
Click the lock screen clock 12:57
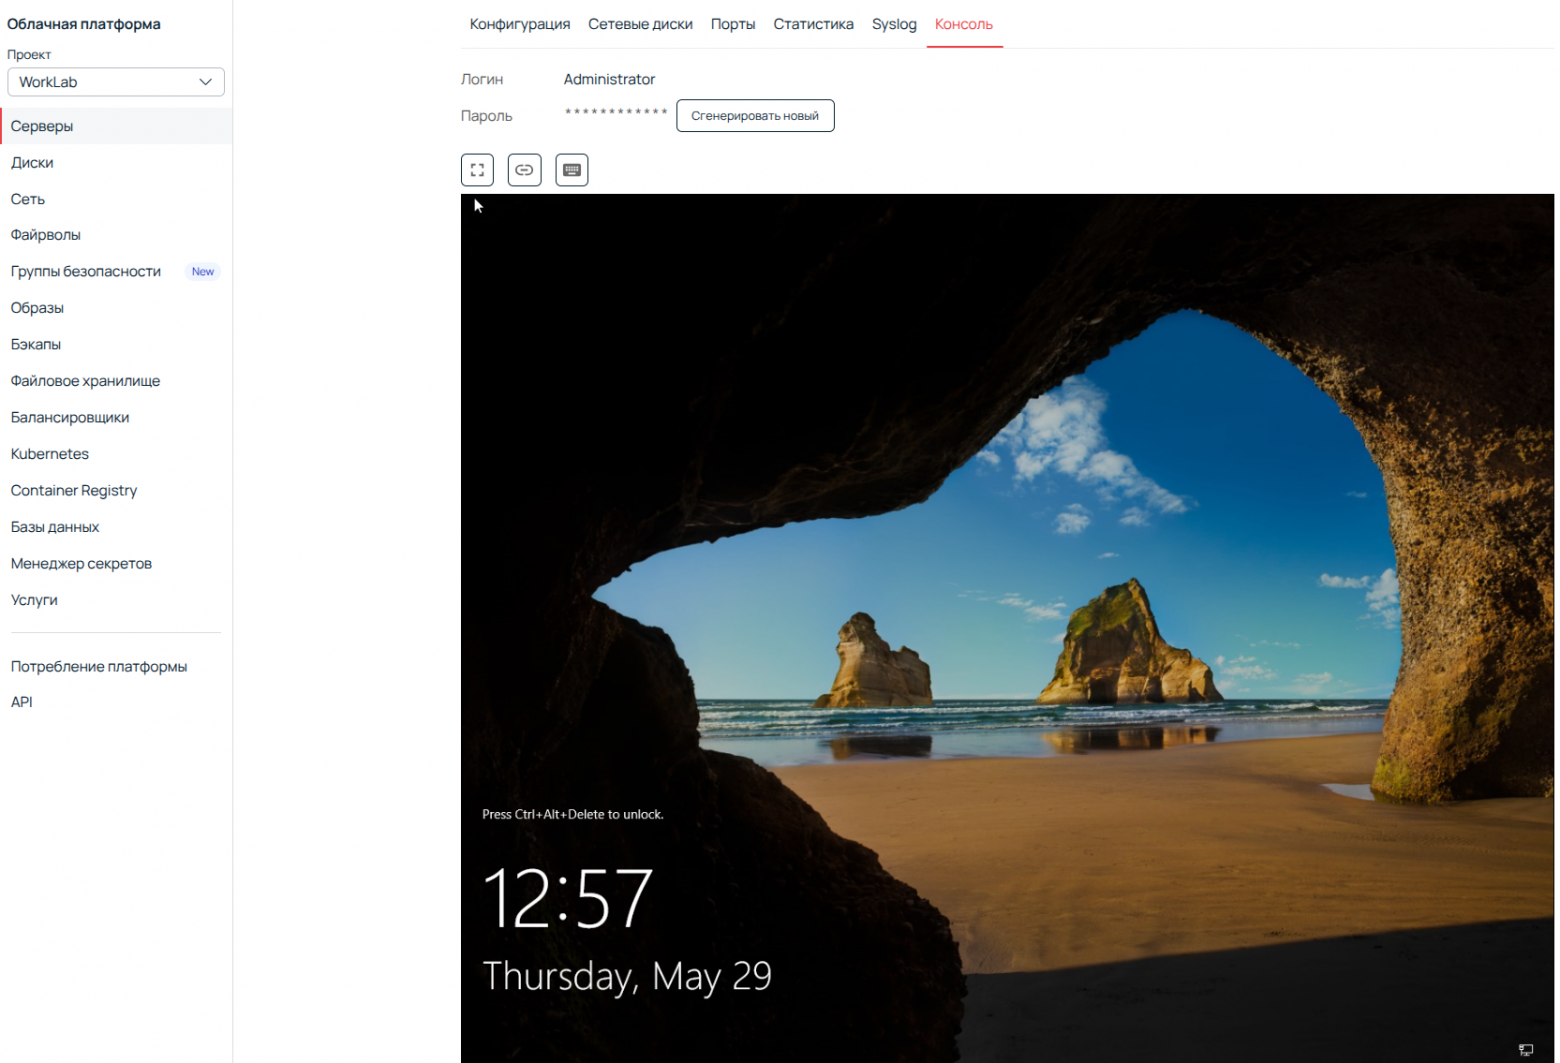tap(568, 898)
